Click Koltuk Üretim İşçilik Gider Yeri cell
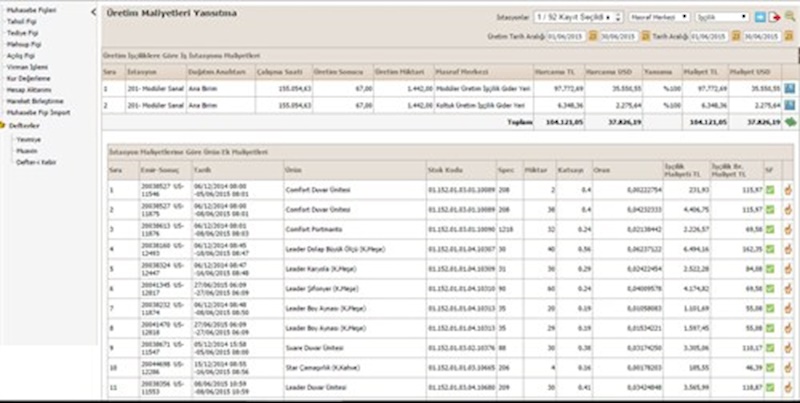 [483, 106]
